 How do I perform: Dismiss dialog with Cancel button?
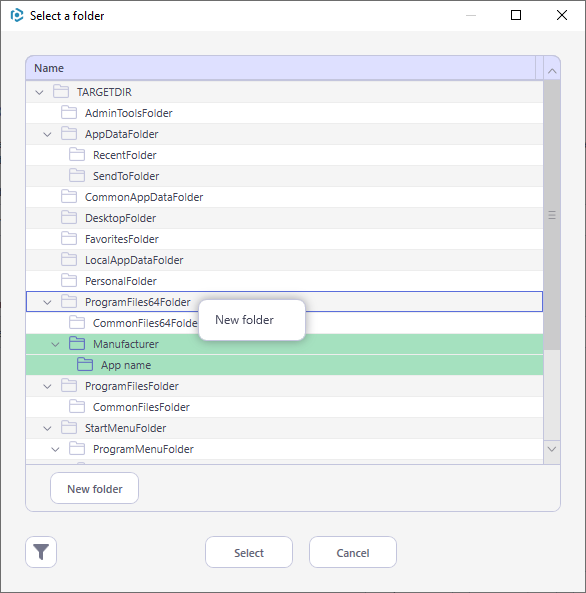point(353,552)
